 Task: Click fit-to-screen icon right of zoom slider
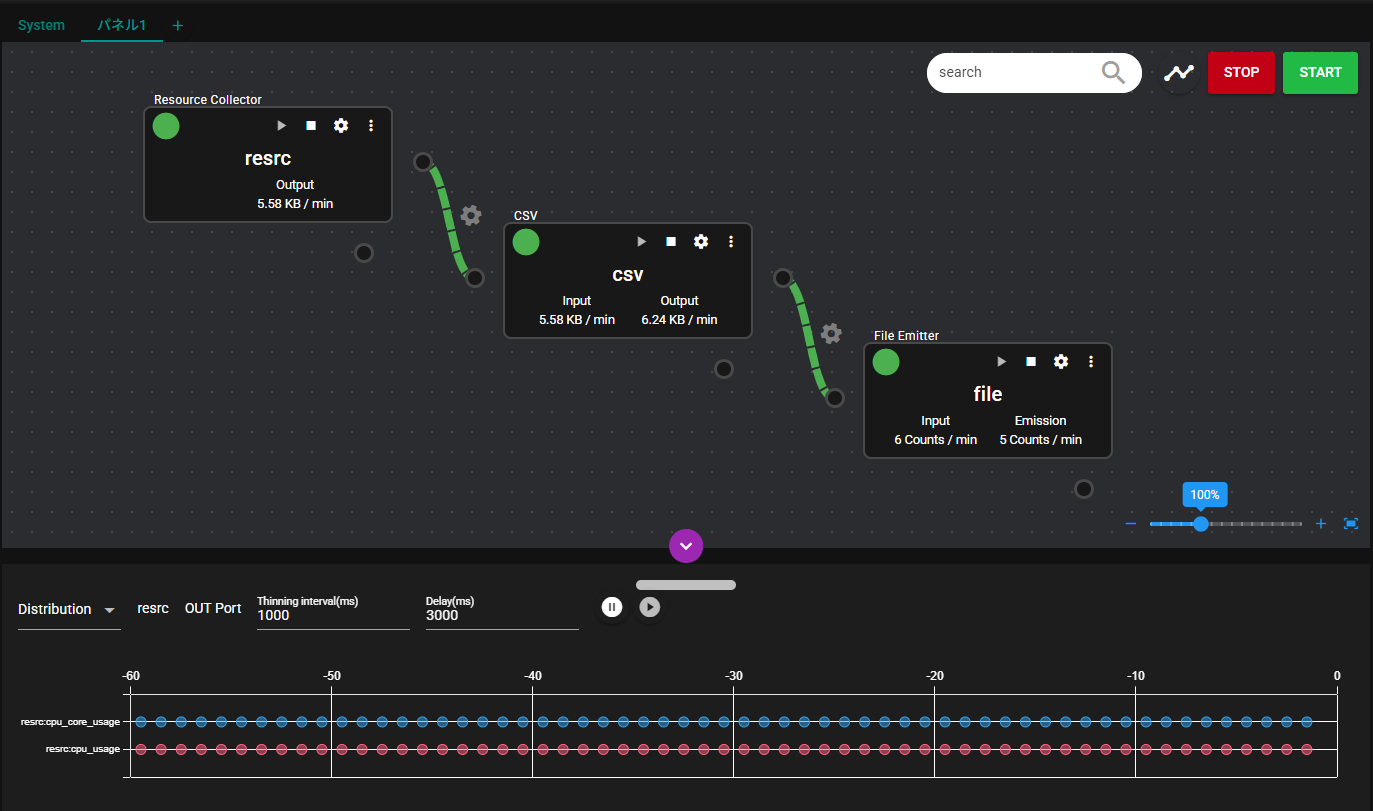1350,524
